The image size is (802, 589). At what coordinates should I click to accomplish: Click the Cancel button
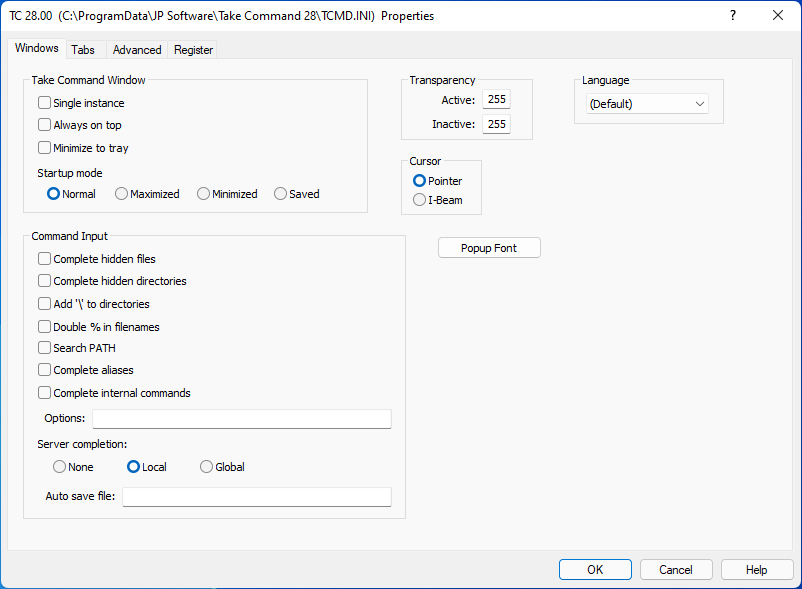[x=676, y=570]
